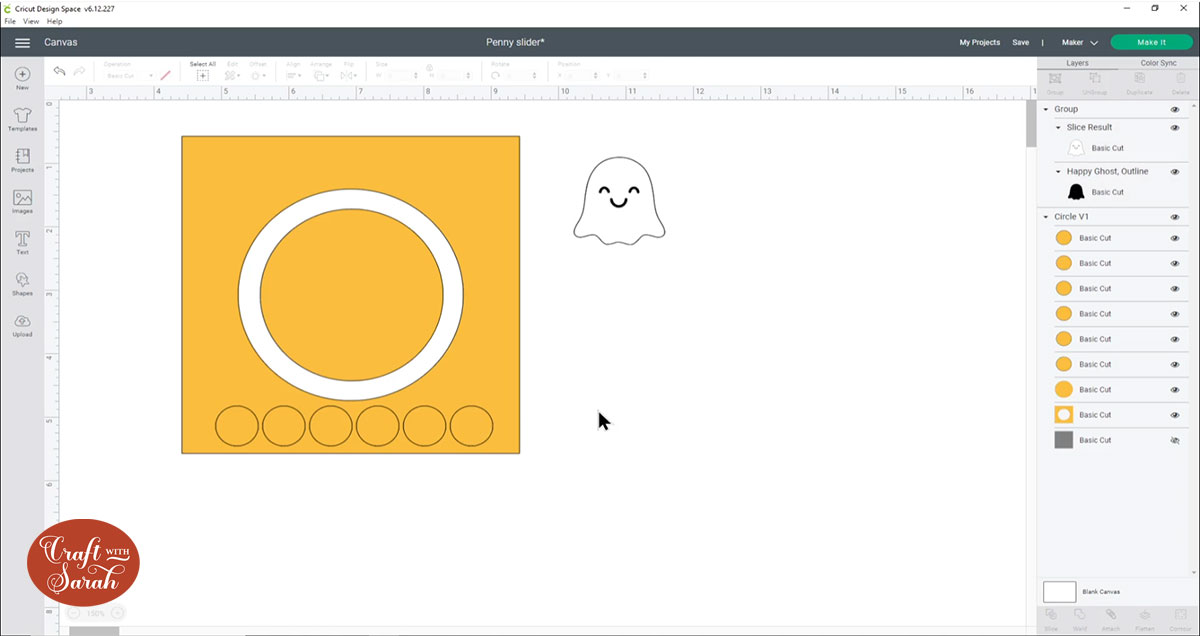Switch to the Color Sync tab
The height and width of the screenshot is (636, 1200).
point(1158,63)
